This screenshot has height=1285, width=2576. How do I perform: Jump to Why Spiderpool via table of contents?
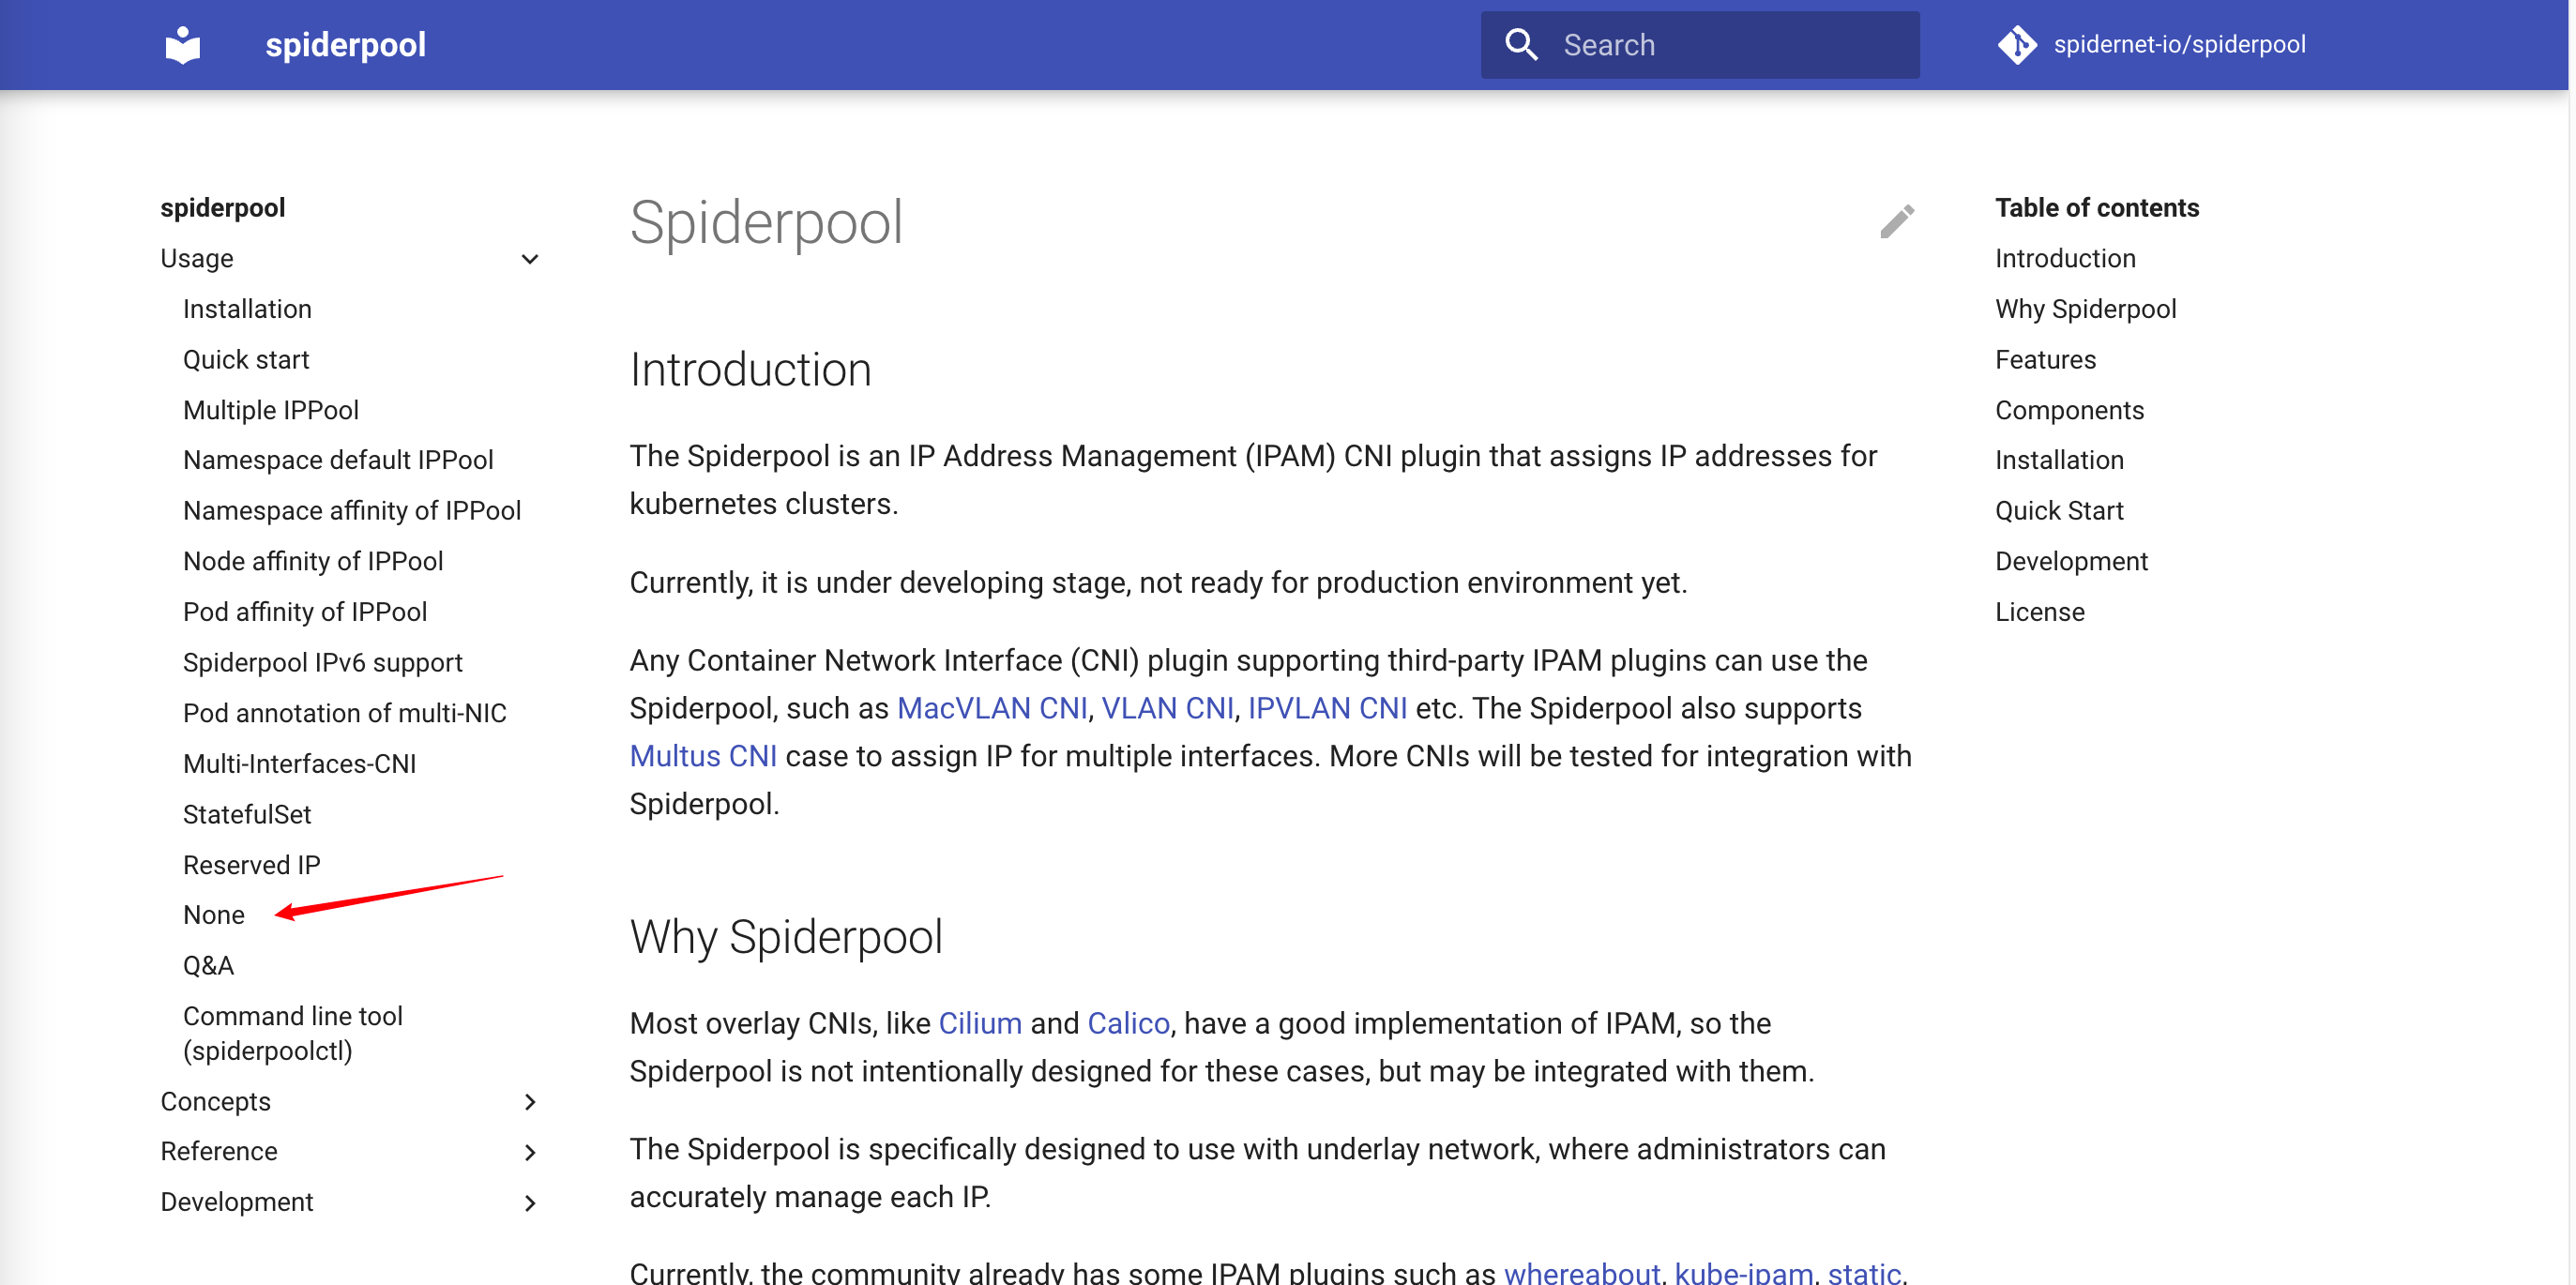(2086, 309)
